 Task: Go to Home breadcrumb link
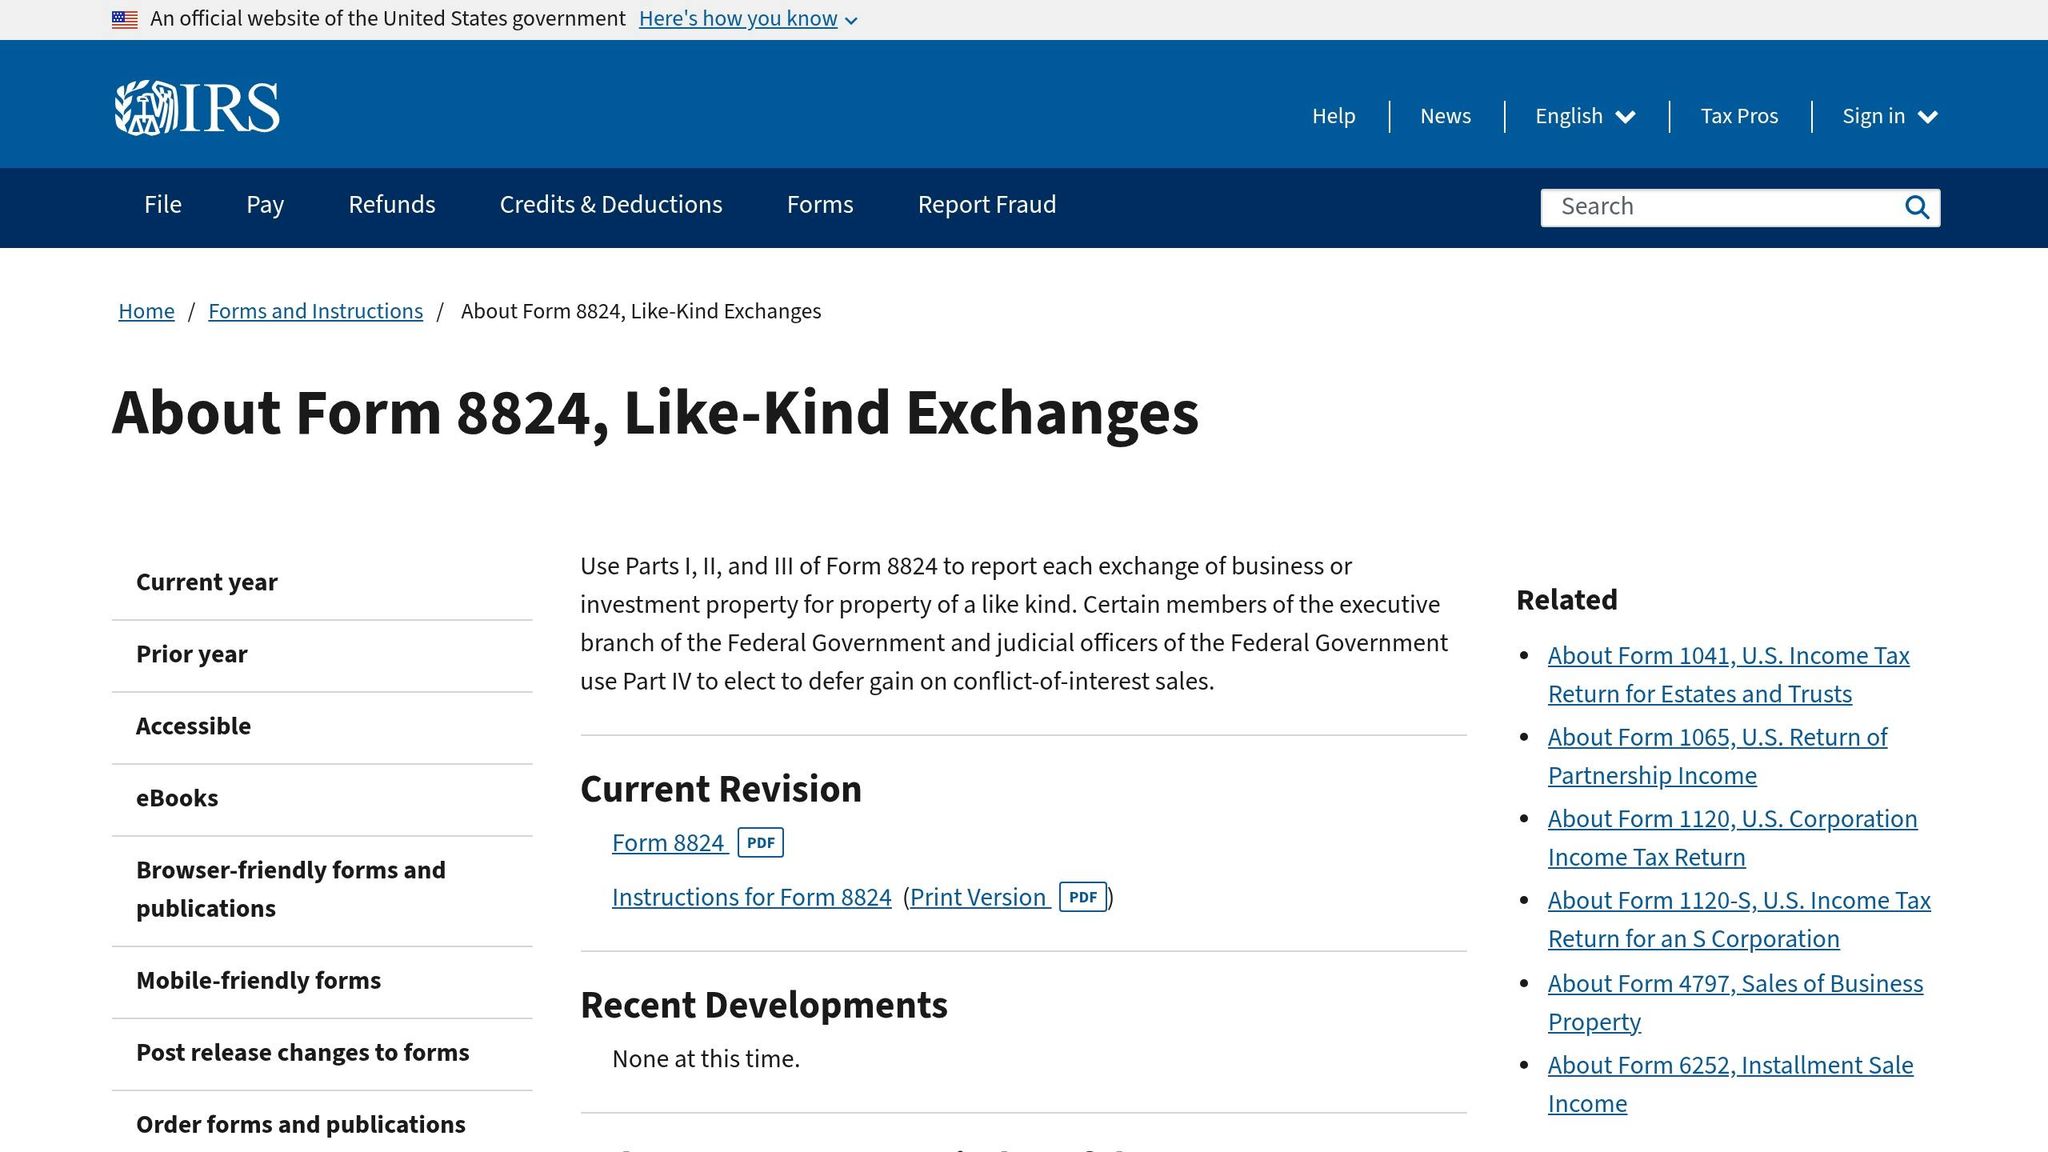click(146, 312)
